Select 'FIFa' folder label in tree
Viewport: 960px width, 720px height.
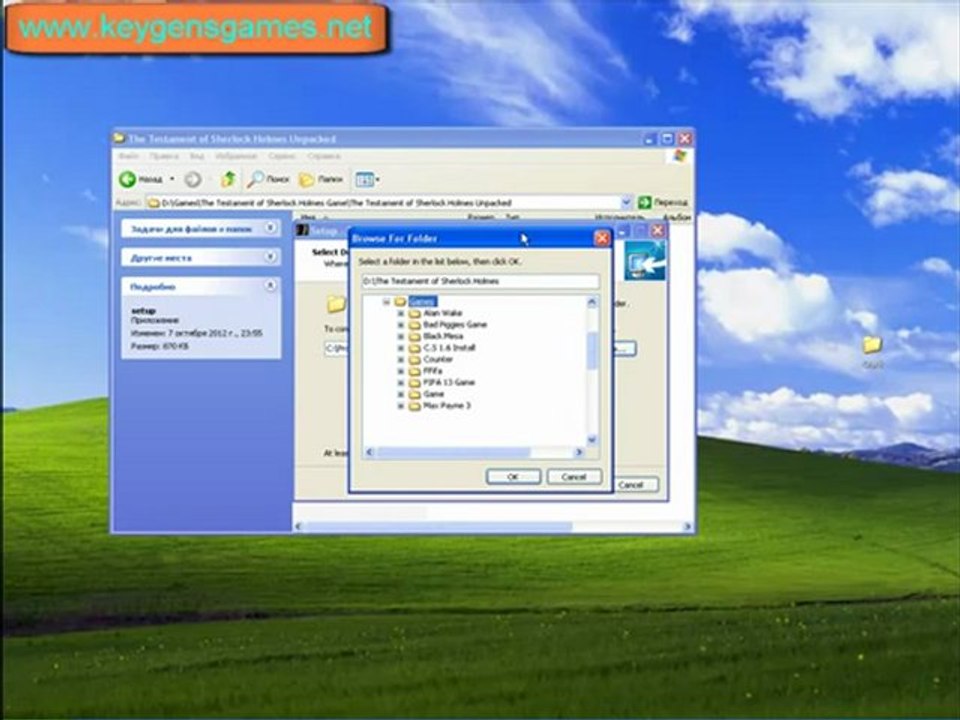click(432, 371)
